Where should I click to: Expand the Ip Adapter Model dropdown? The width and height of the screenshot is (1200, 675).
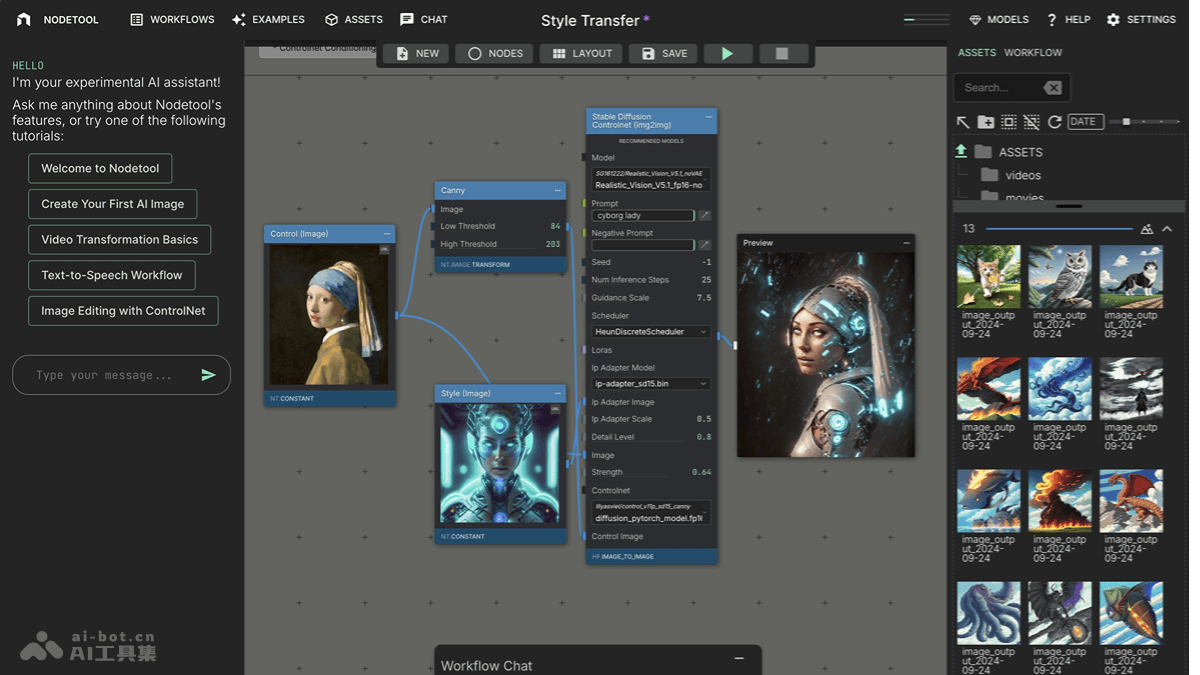click(x=651, y=383)
